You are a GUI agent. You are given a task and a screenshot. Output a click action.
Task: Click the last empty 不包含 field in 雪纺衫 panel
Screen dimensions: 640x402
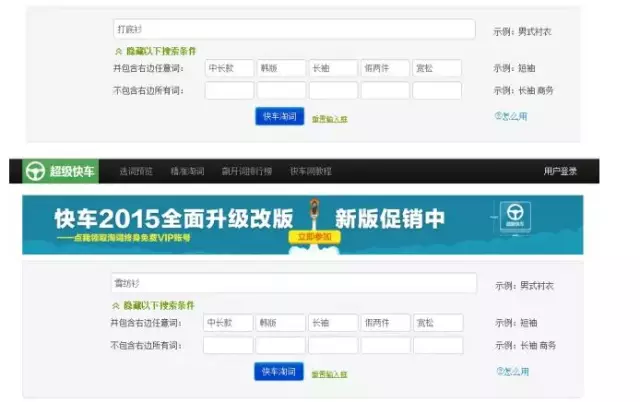coord(438,345)
